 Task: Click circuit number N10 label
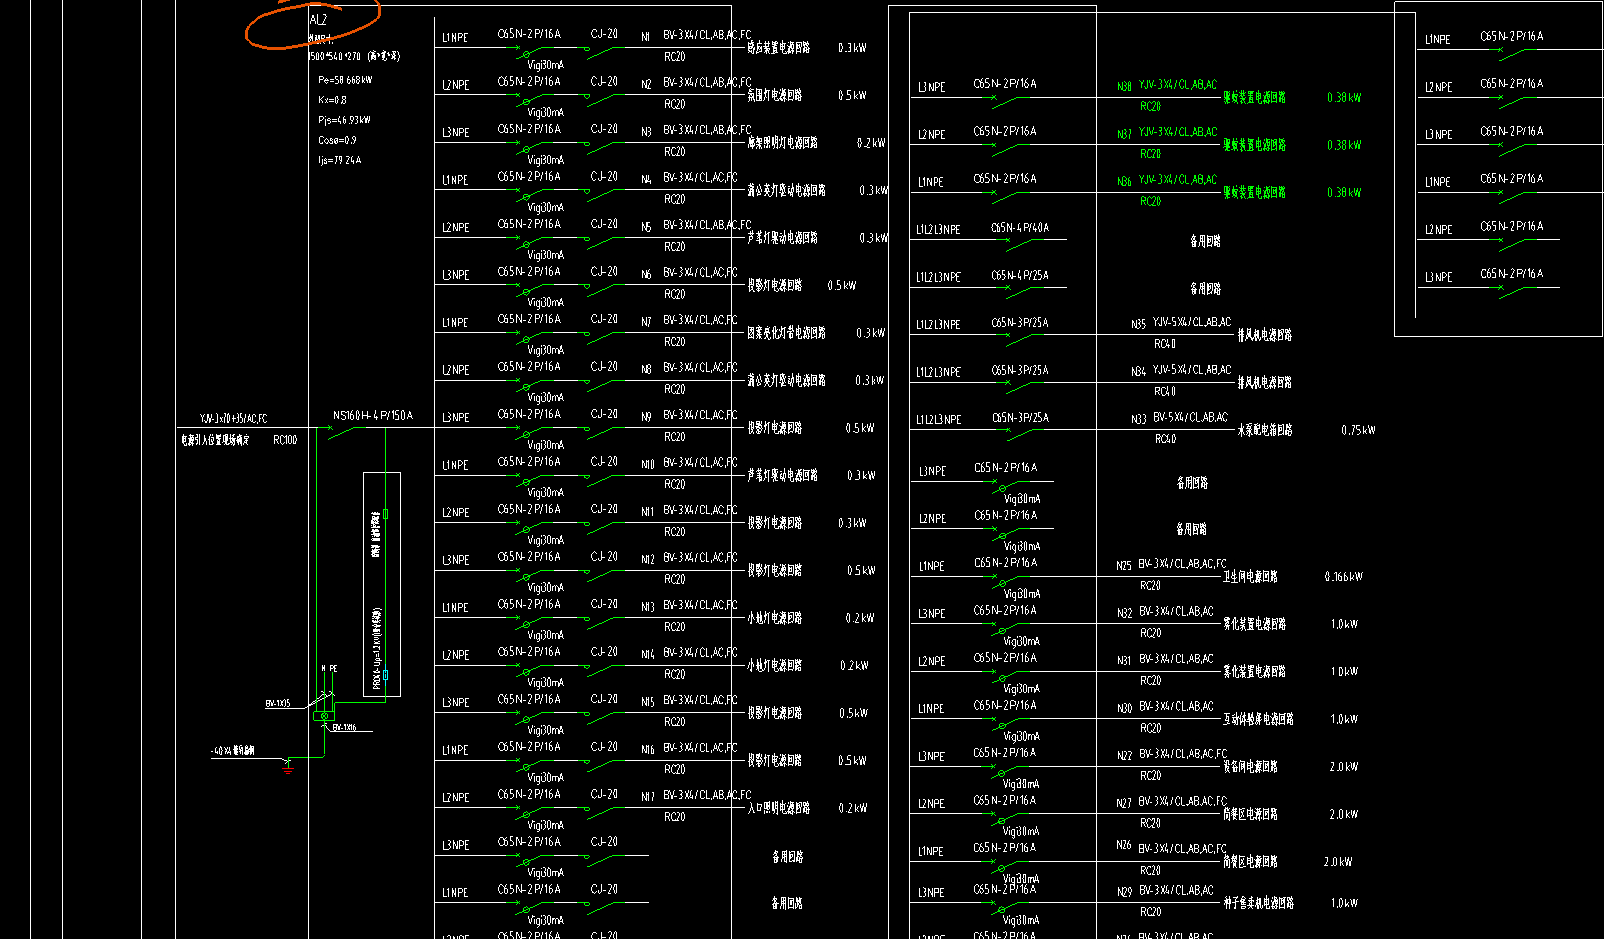tap(648, 465)
